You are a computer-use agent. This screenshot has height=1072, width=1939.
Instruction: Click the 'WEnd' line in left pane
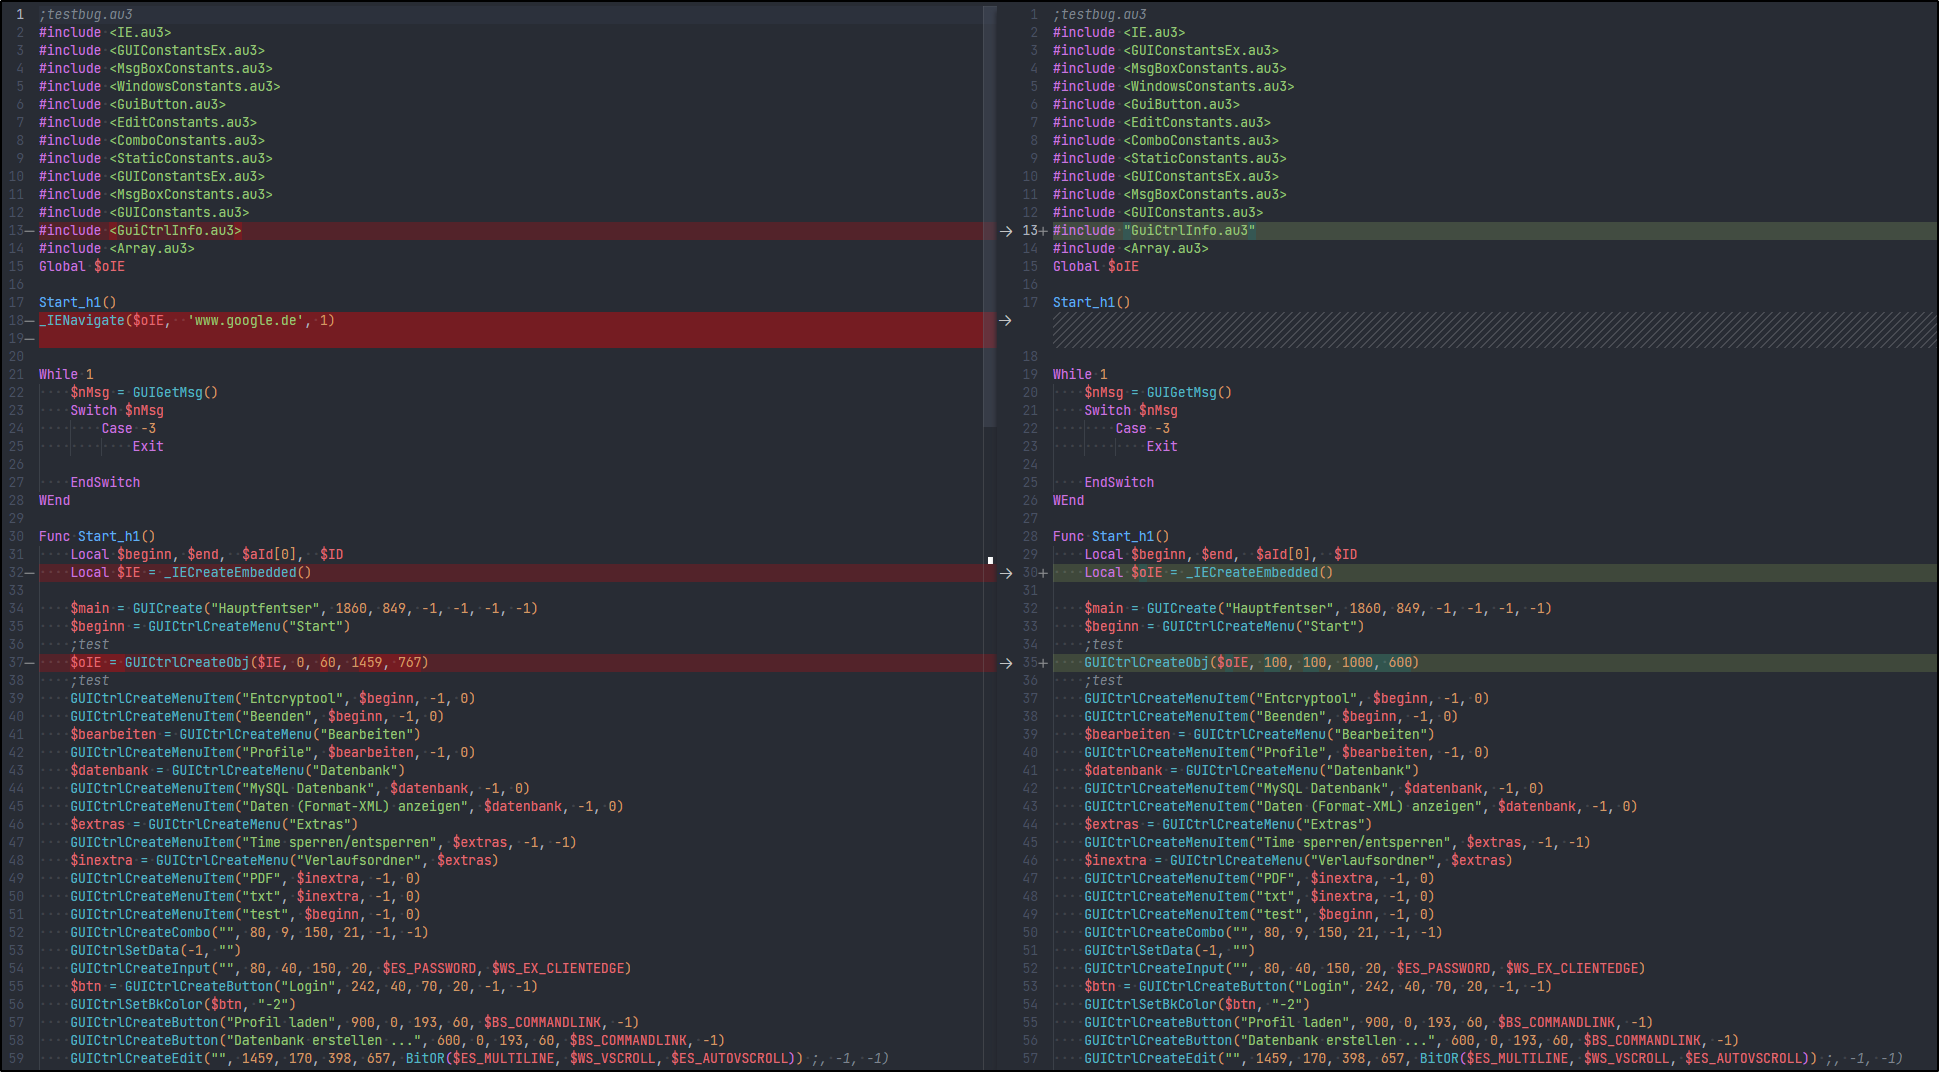55,501
